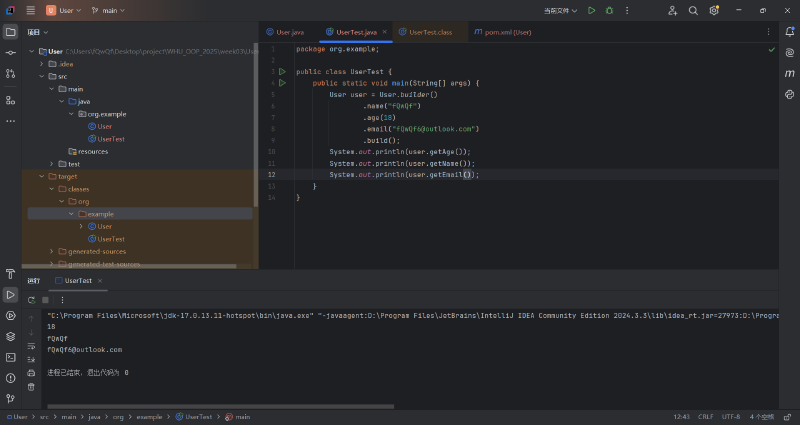This screenshot has height=425, width=800.
Task: Open more run actions three-dot menu in top toolbar
Action: [627, 10]
